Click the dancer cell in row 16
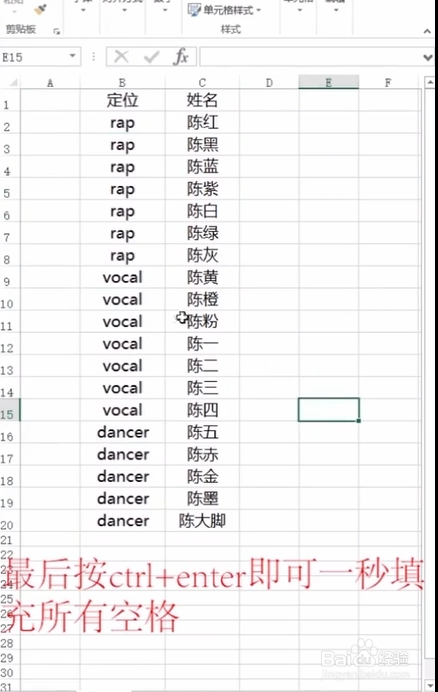This screenshot has height=692, width=438. coord(122,432)
